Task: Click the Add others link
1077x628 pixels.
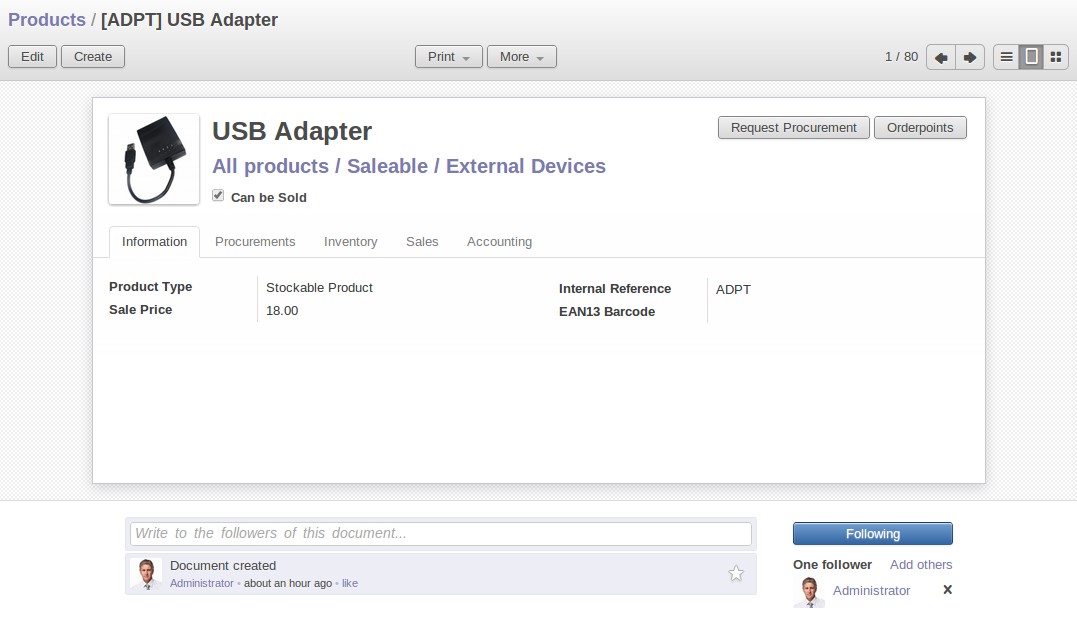Action: pyautogui.click(x=920, y=565)
